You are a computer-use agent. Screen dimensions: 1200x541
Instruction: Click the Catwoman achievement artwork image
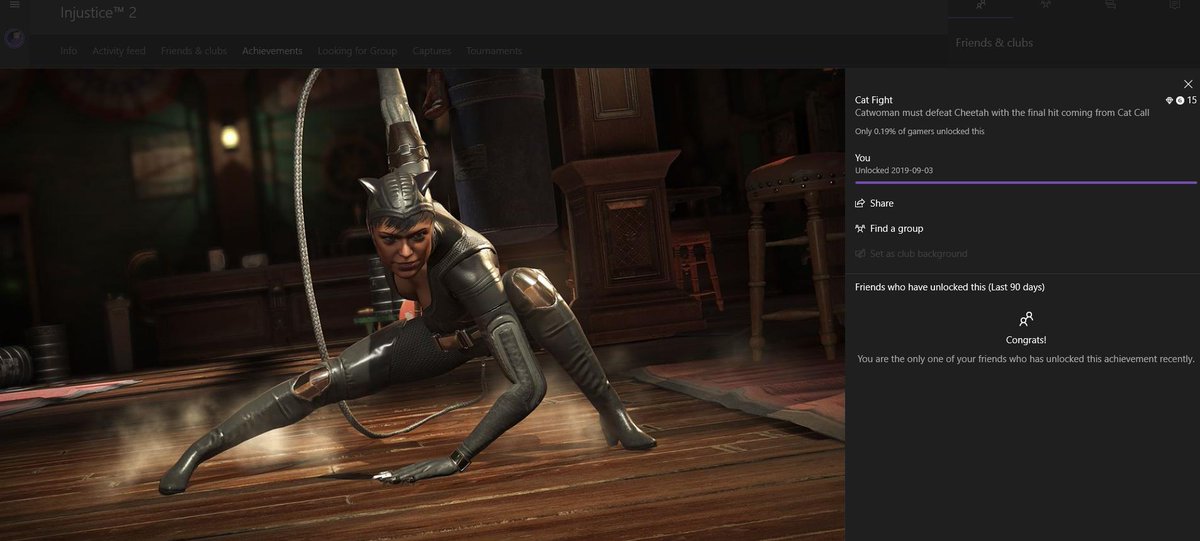422,304
